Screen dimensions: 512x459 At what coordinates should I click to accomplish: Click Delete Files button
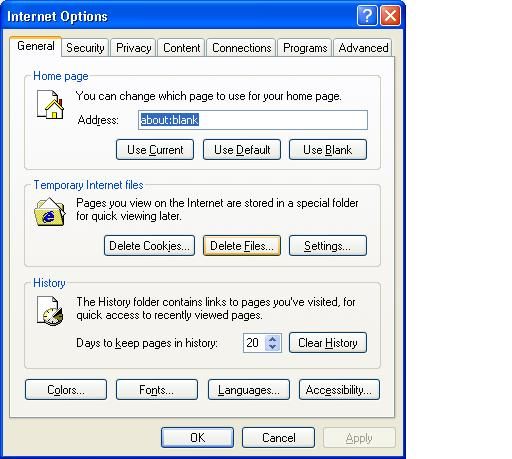click(x=242, y=246)
